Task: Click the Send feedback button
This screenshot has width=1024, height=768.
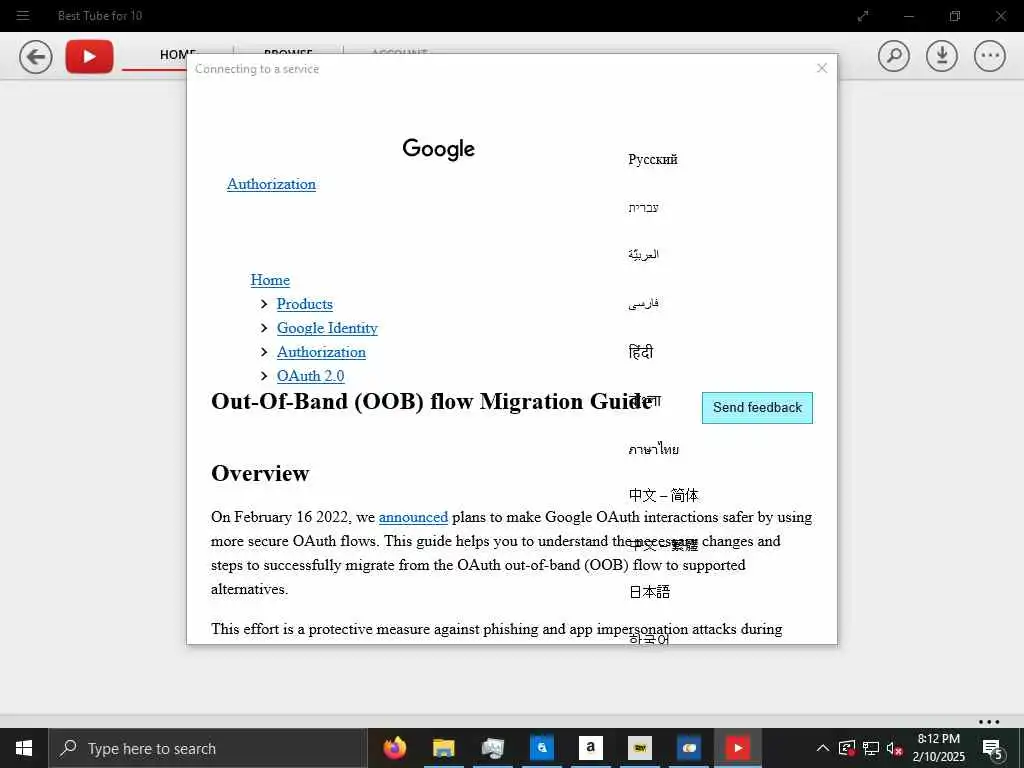Action: (757, 408)
